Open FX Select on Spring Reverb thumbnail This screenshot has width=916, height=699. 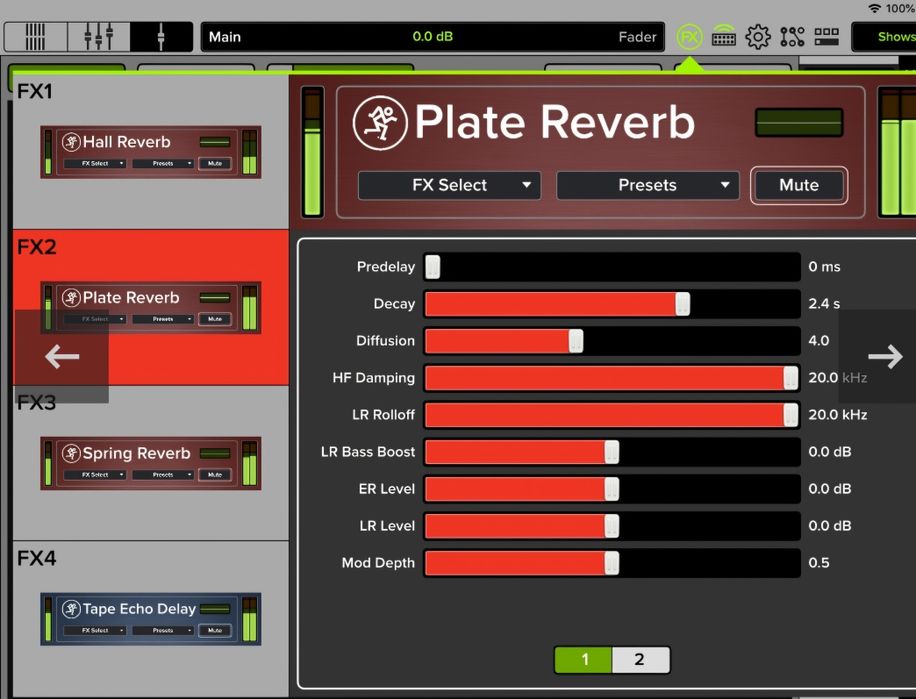tap(95, 475)
